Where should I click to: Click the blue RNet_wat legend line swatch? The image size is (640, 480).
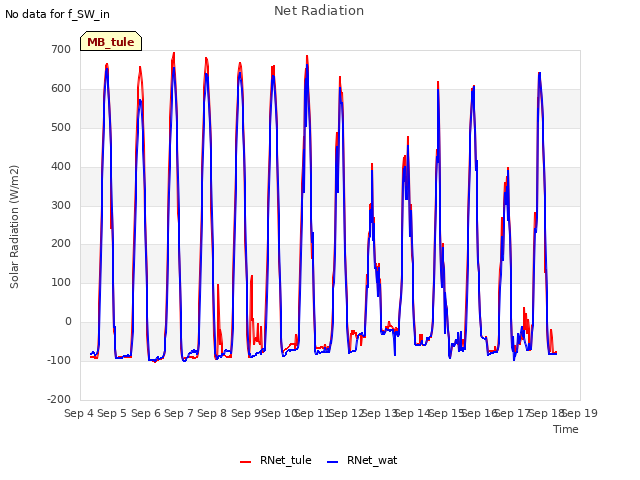coord(333,462)
